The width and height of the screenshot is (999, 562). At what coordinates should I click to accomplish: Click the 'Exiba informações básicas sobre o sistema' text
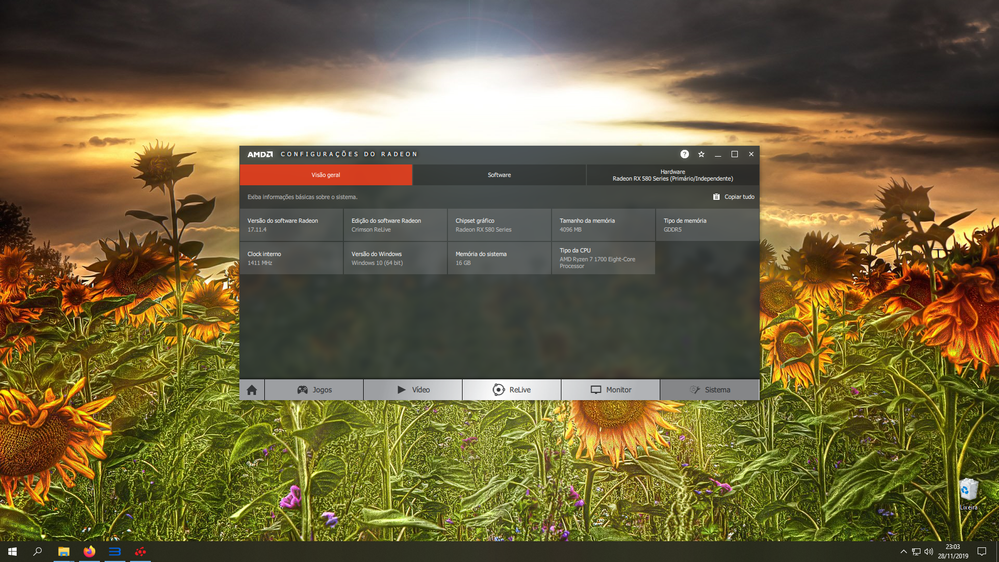tap(302, 197)
